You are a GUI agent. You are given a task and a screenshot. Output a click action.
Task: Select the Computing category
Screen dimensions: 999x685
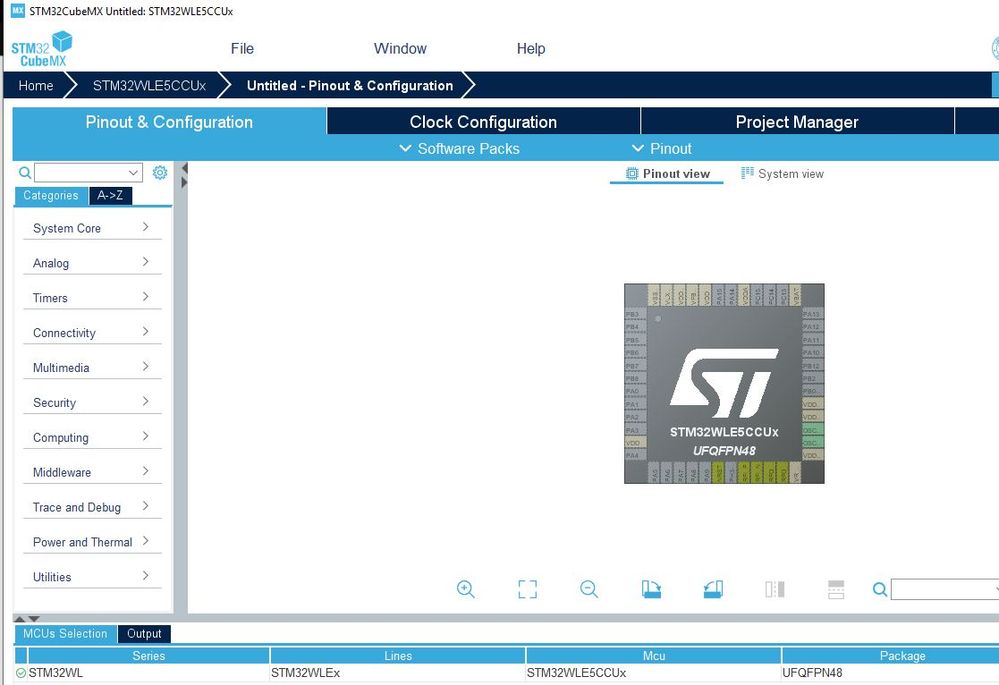(92, 437)
